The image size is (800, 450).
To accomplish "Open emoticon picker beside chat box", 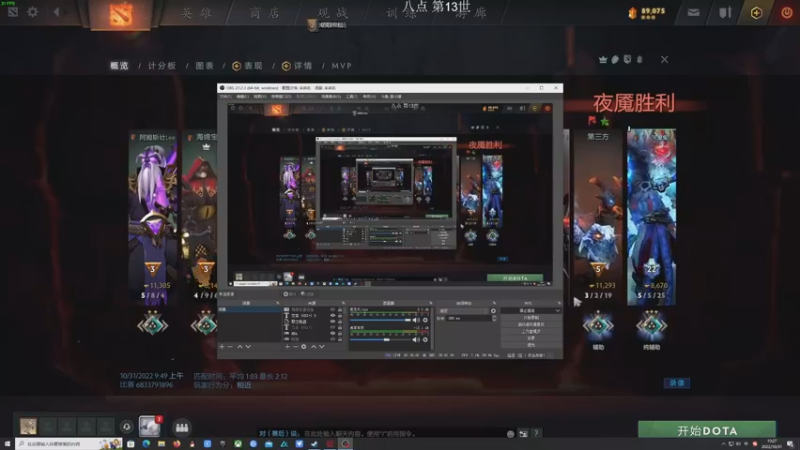I will pyautogui.click(x=510, y=434).
